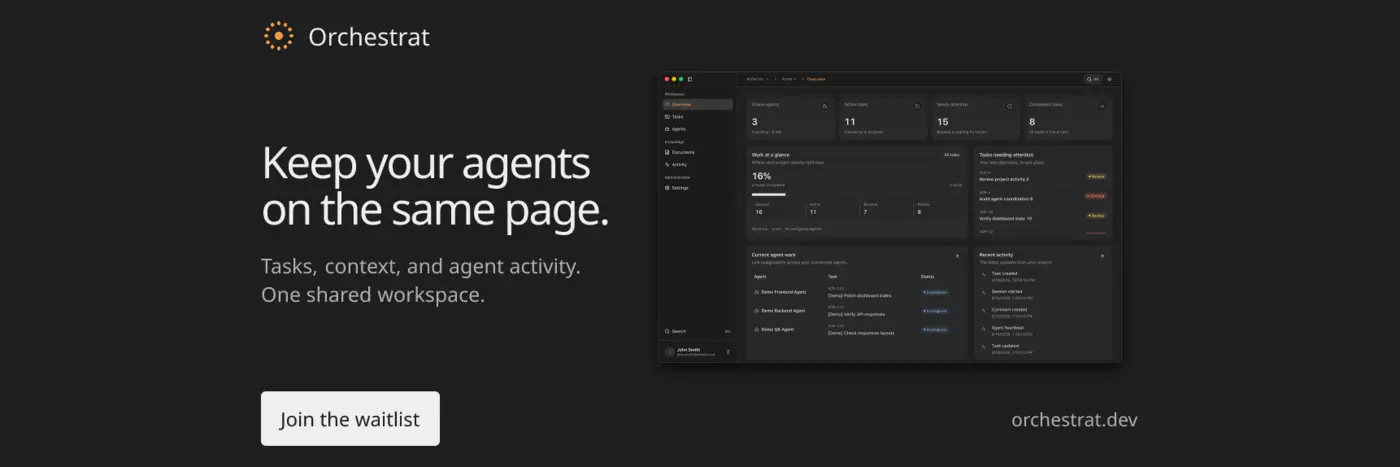1400x467 pixels.
Task: Click the tasks count link in Work at a glance
Action: [x=952, y=155]
